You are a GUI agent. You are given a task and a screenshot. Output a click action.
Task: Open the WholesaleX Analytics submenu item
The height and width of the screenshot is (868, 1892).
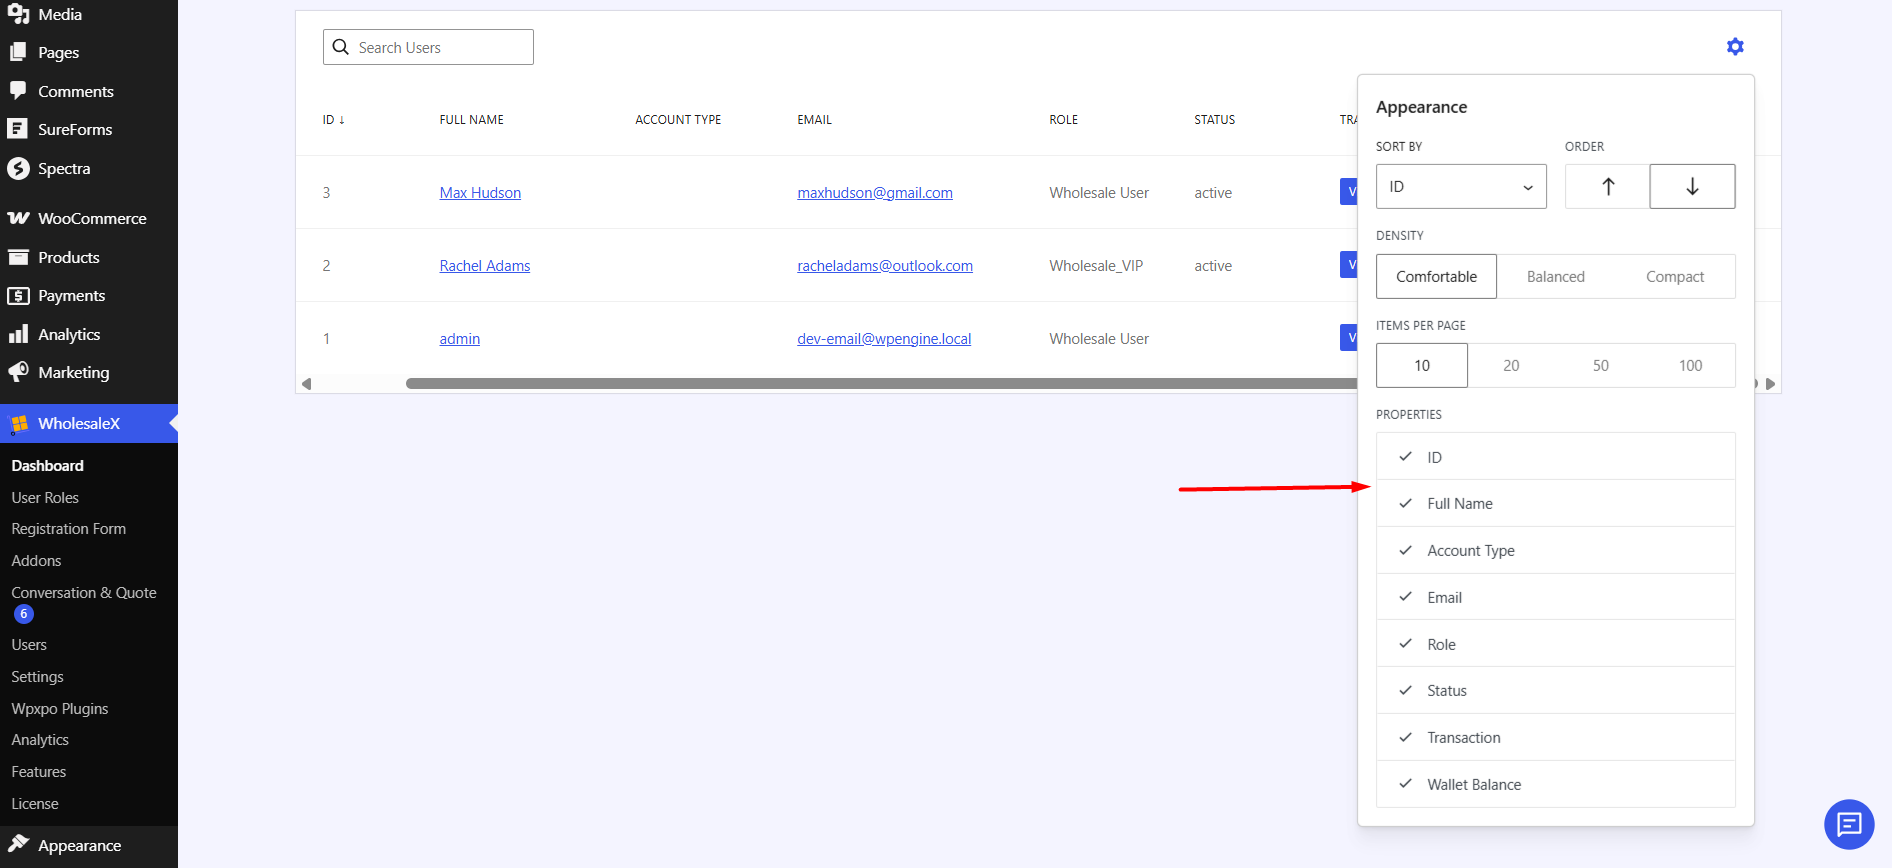40,739
